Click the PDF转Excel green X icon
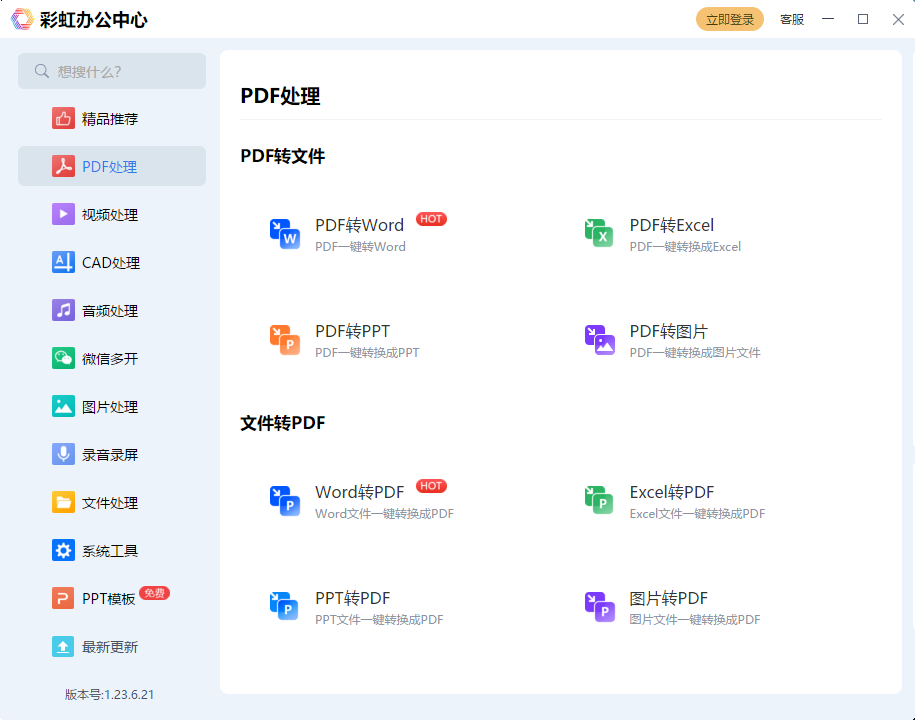This screenshot has height=720, width=915. pos(599,233)
